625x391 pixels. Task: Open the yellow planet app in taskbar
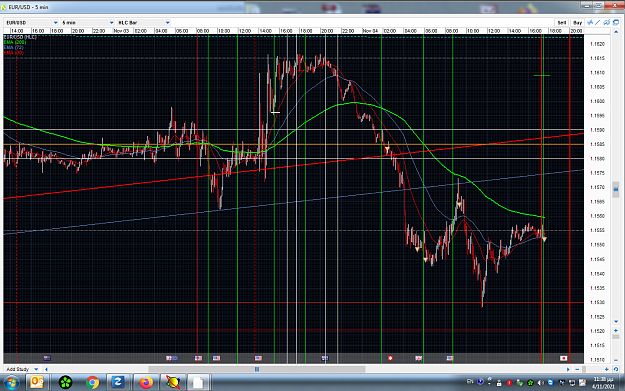point(173,383)
